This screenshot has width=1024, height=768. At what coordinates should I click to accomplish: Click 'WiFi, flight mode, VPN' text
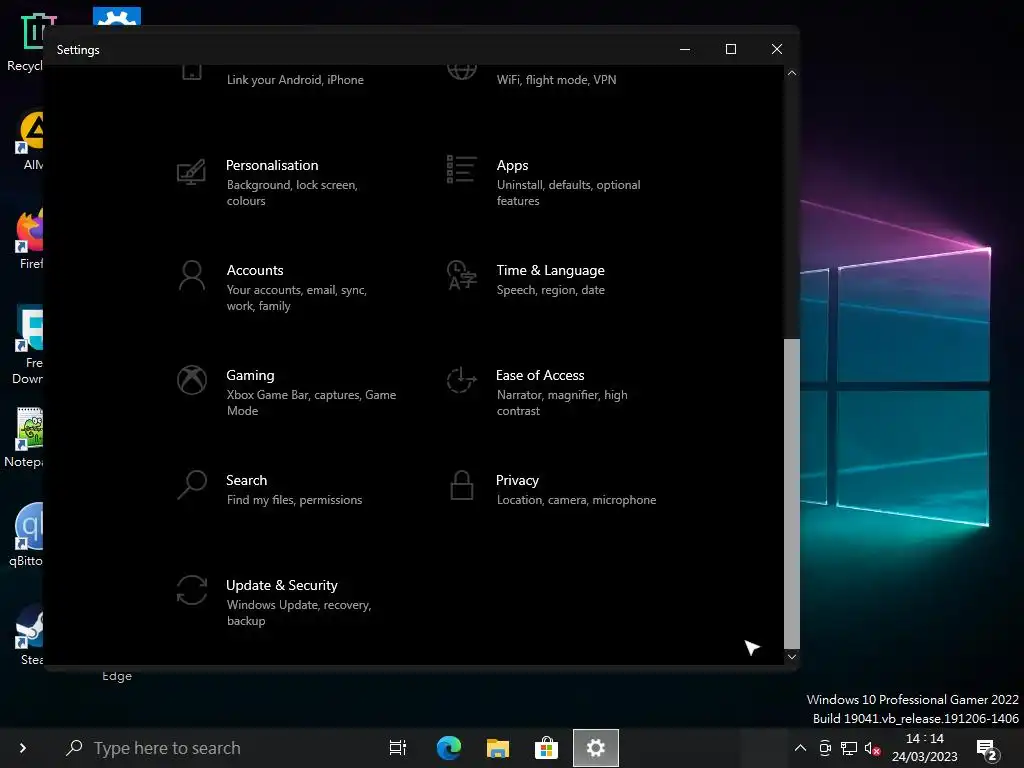556,80
